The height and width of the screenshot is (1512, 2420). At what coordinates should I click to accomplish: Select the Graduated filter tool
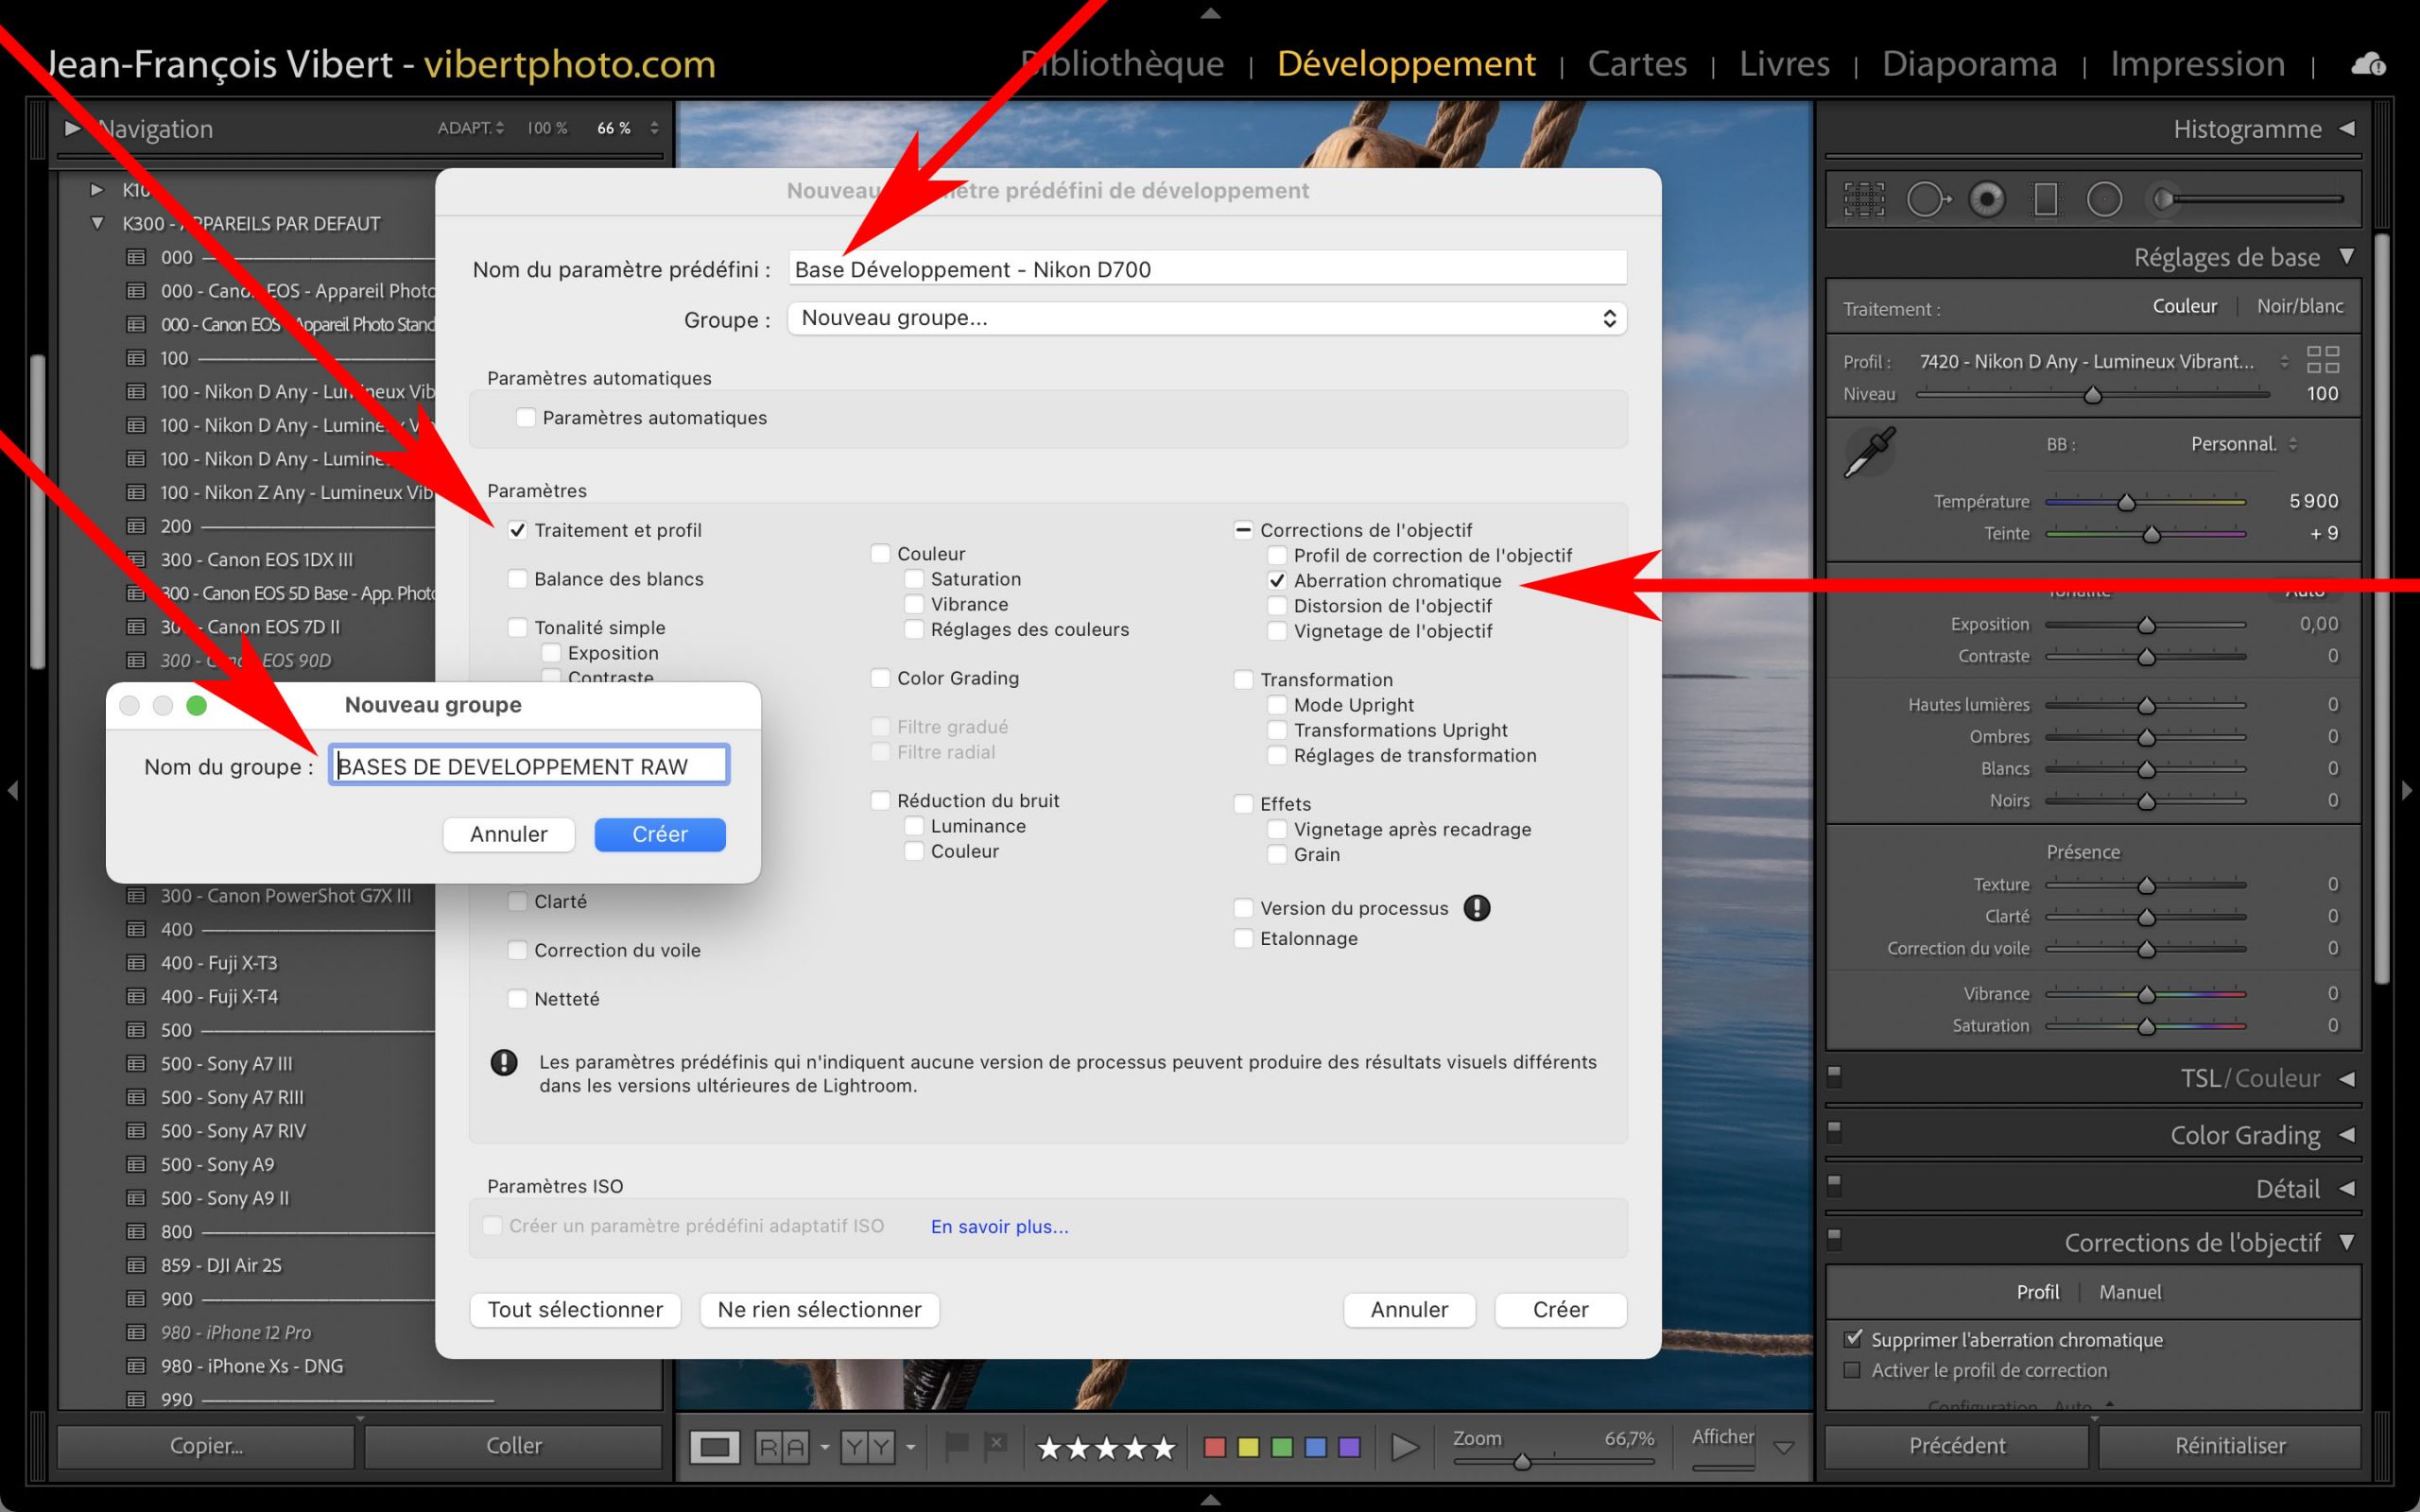click(2046, 200)
